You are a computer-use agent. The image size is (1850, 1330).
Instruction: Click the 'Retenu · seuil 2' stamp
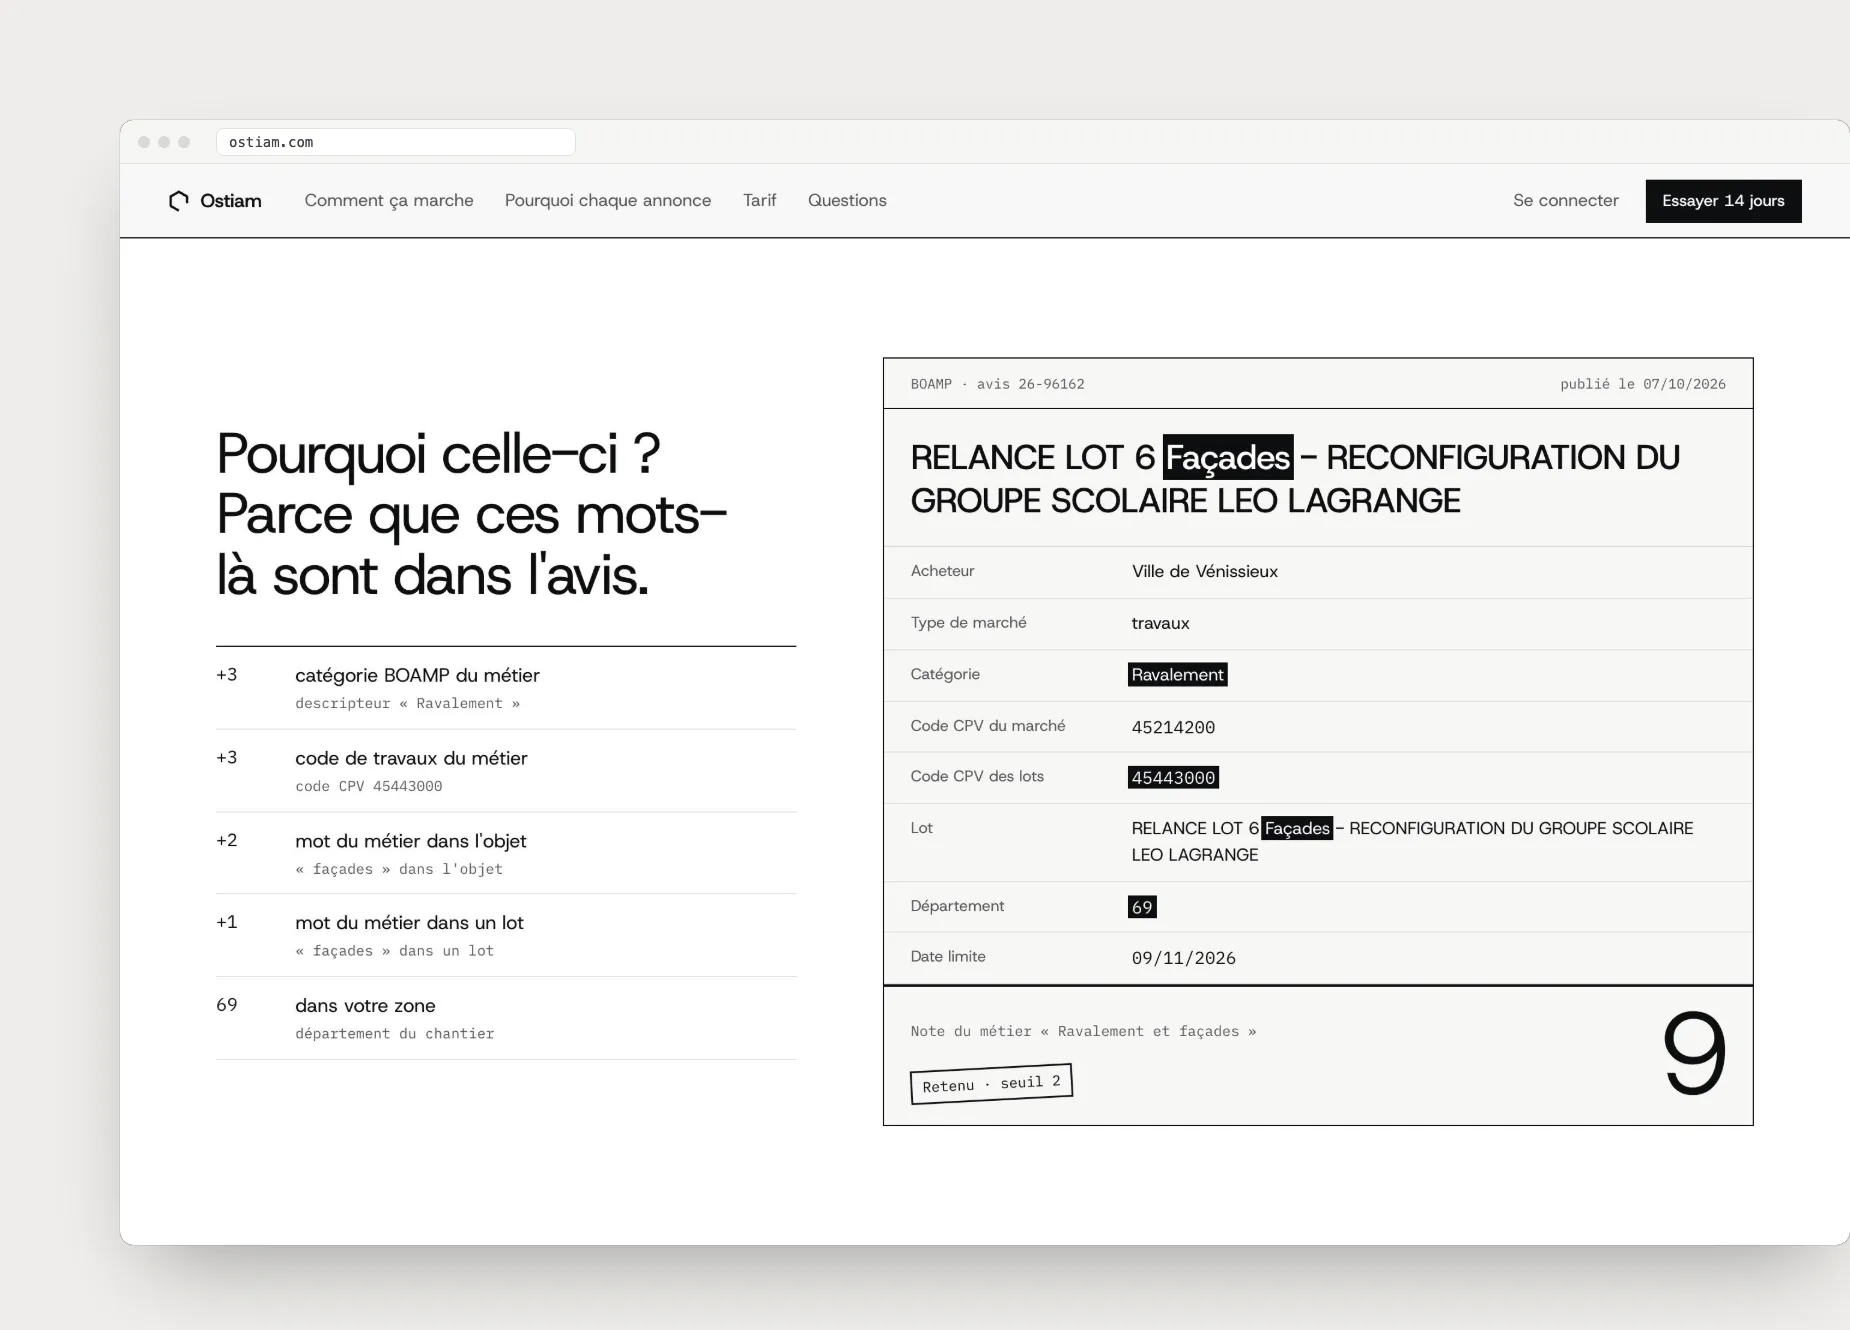(x=991, y=1084)
